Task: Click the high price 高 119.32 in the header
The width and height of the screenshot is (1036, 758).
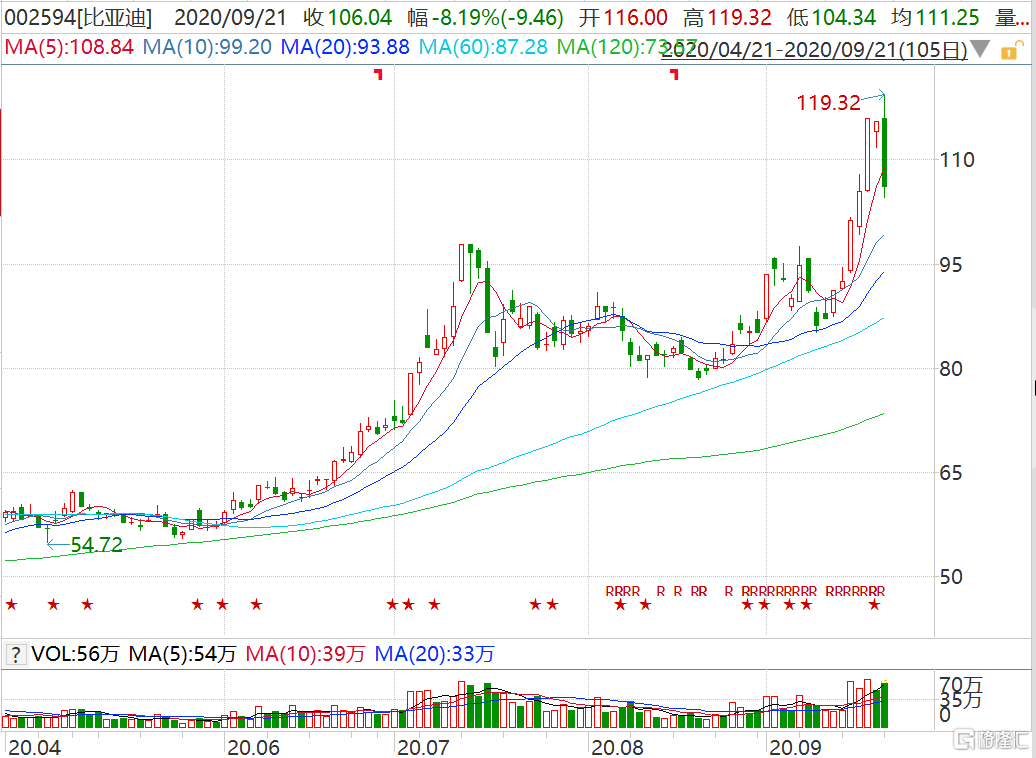Action: (x=727, y=17)
